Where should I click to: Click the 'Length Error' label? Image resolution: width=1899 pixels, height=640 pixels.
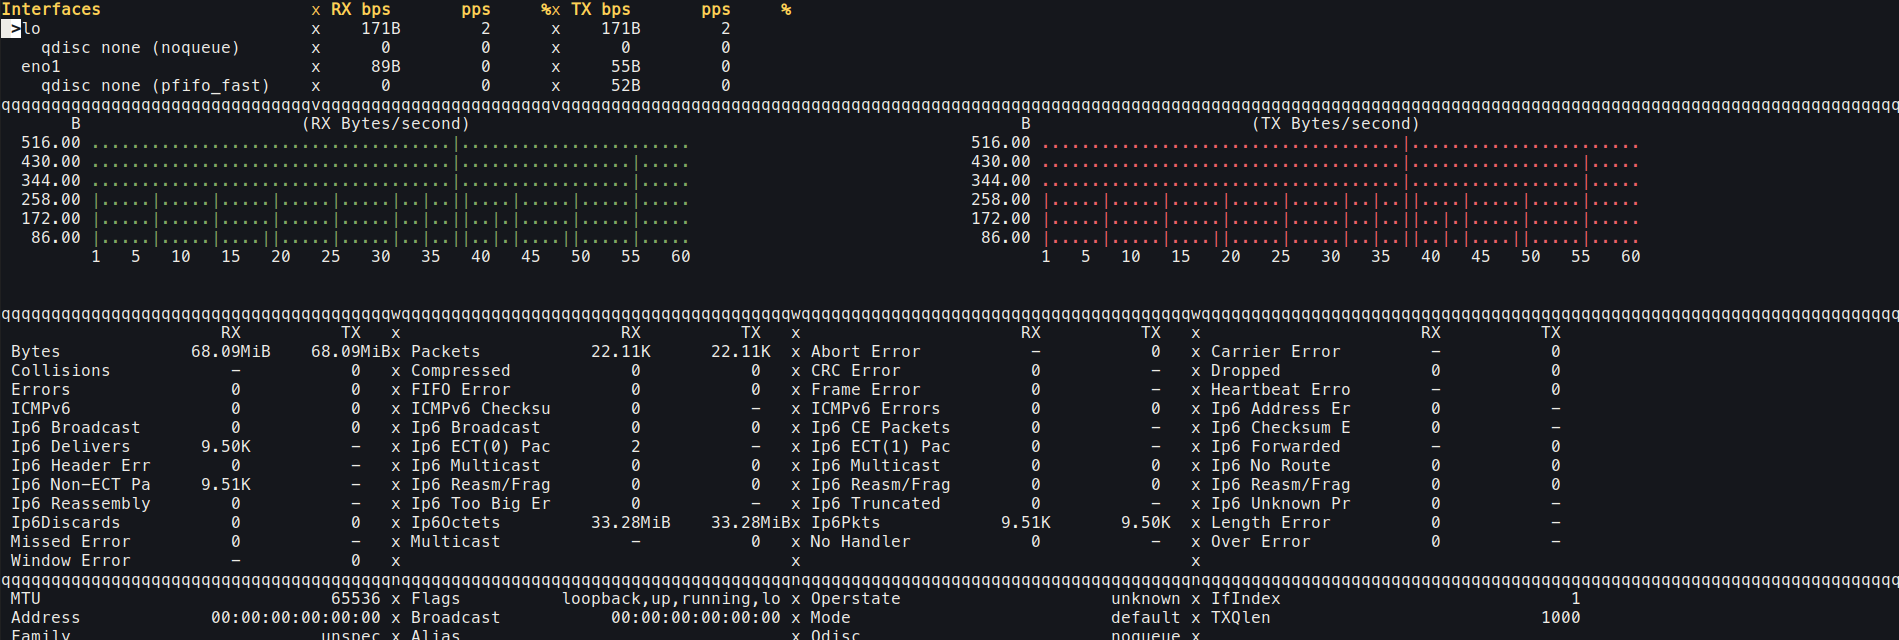(x=1271, y=523)
